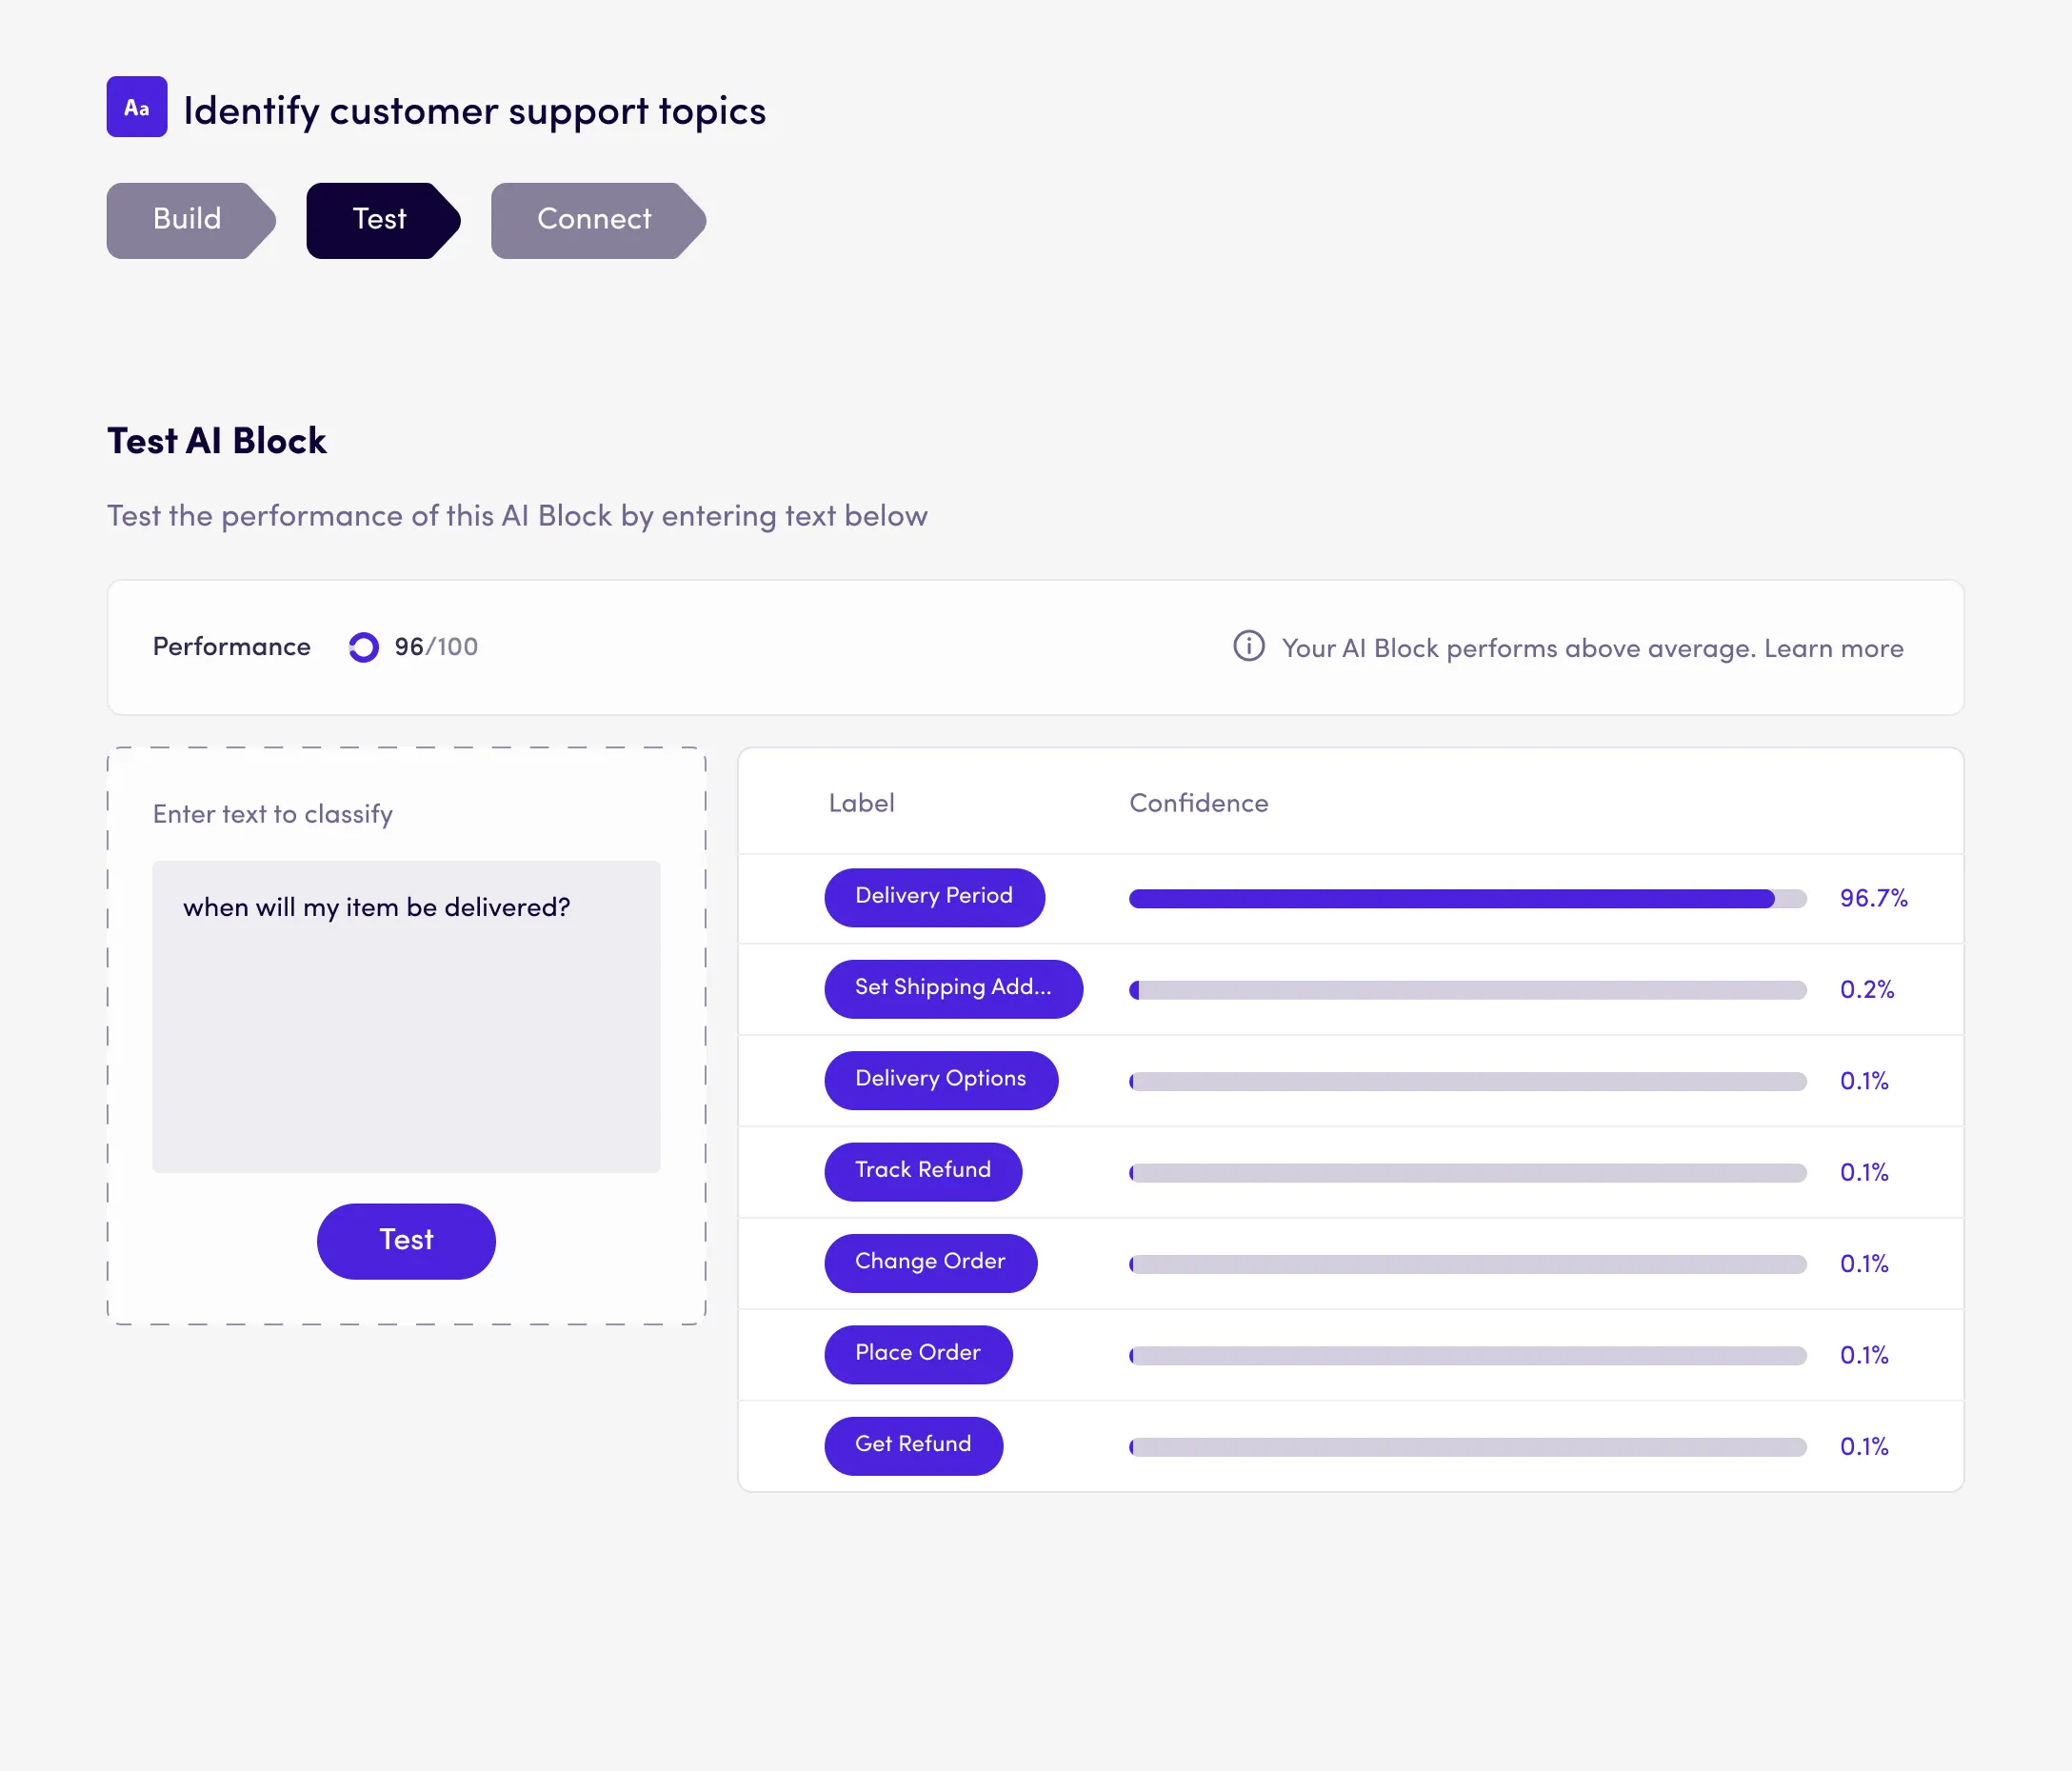This screenshot has height=1771, width=2072.
Task: Click the Confidence column header
Action: [x=1198, y=802]
